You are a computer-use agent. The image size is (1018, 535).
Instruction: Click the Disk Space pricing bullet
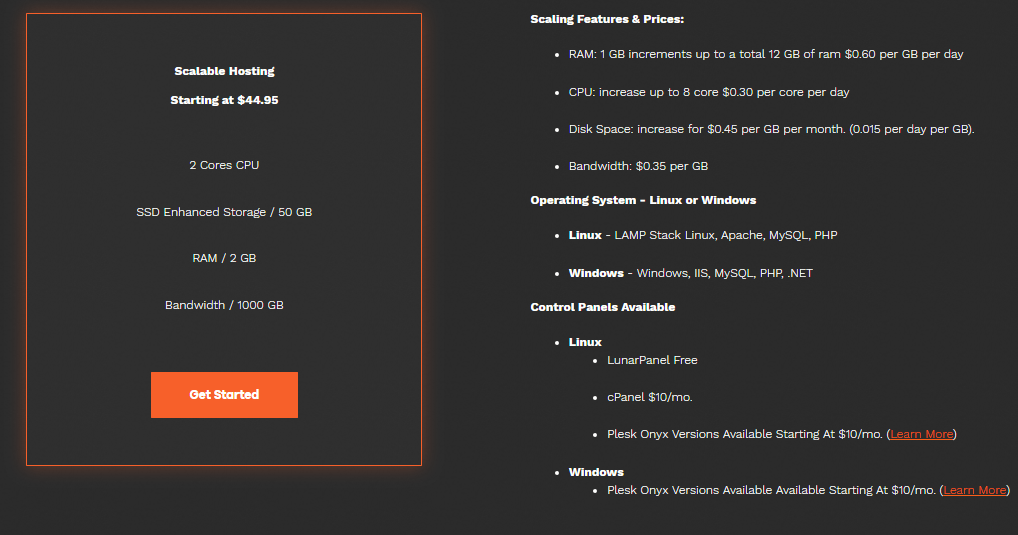(x=771, y=129)
